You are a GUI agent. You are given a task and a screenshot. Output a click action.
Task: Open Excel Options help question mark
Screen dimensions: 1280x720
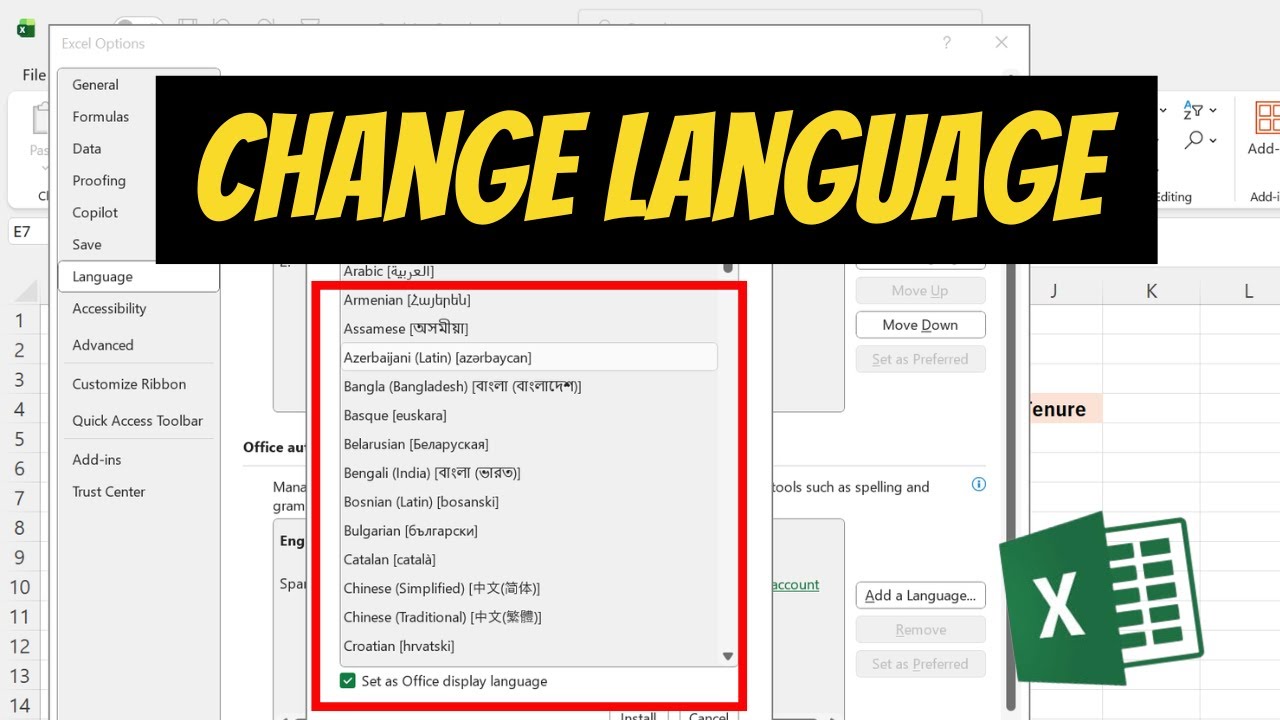pos(947,43)
